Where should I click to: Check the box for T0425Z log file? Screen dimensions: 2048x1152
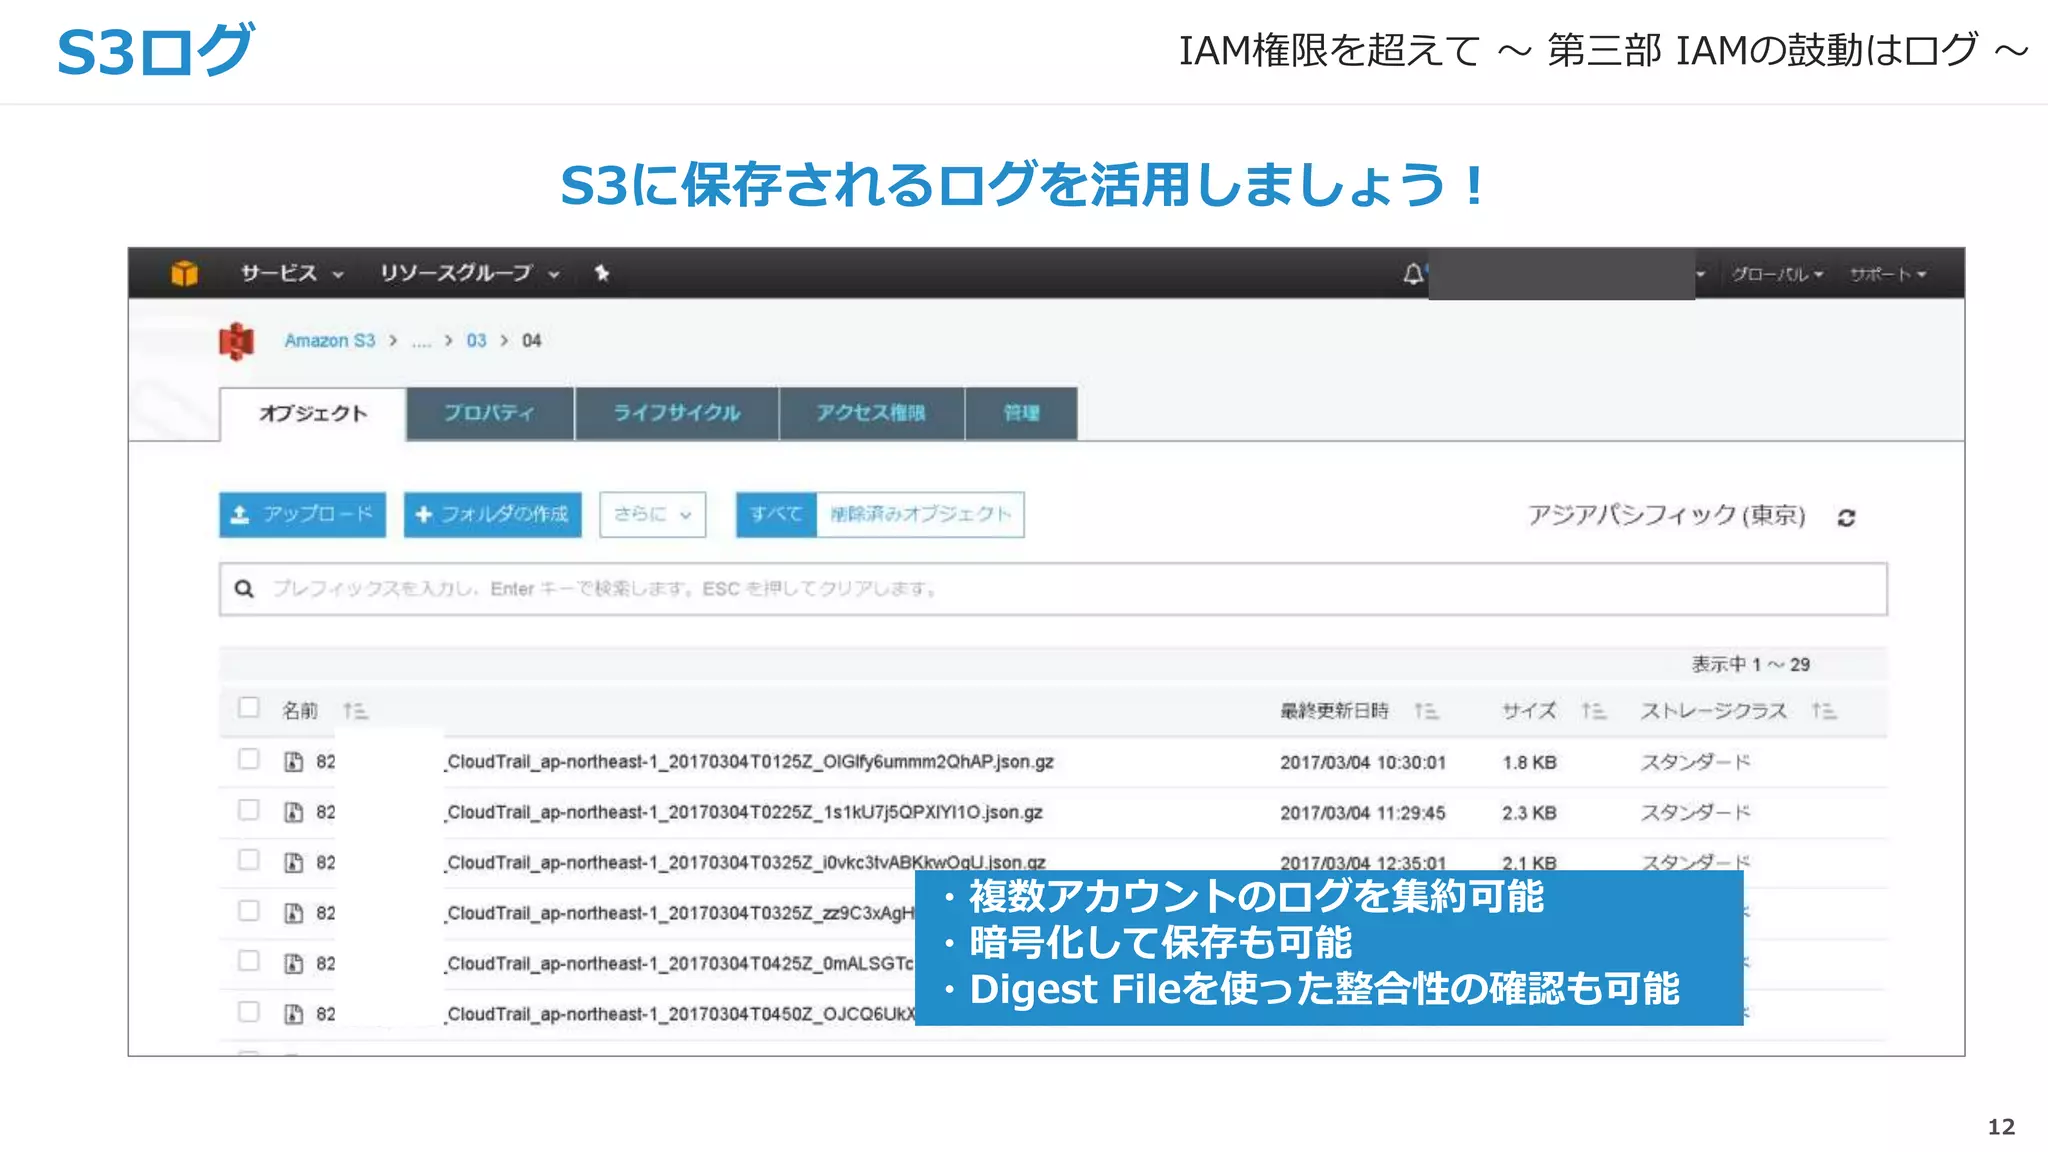pyautogui.click(x=248, y=960)
